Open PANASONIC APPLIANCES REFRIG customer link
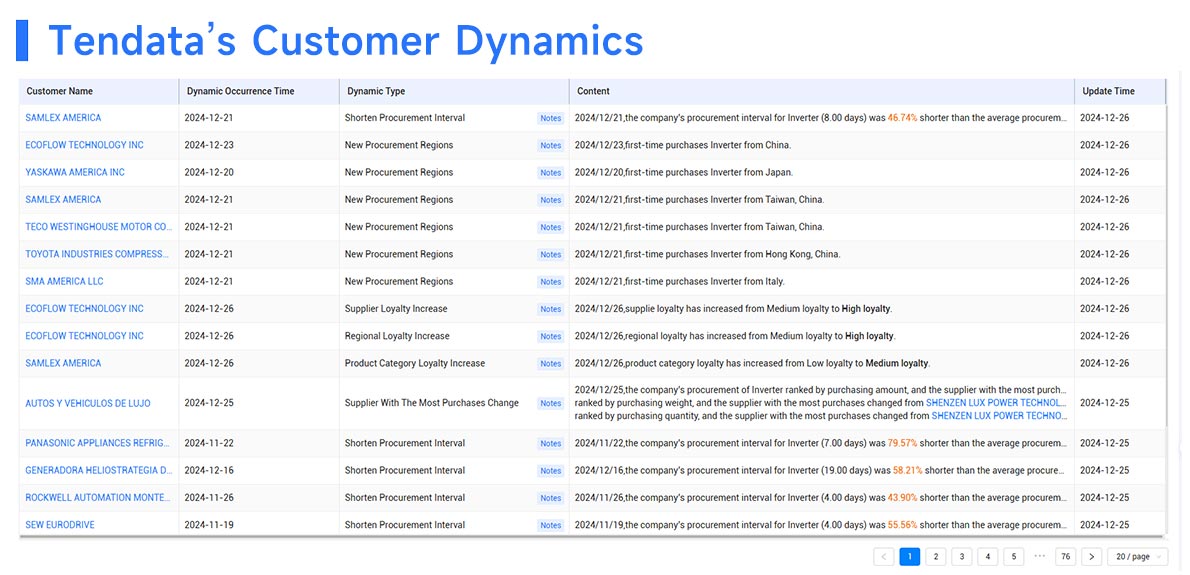Viewport: 1190px width, 575px height. tap(98, 443)
